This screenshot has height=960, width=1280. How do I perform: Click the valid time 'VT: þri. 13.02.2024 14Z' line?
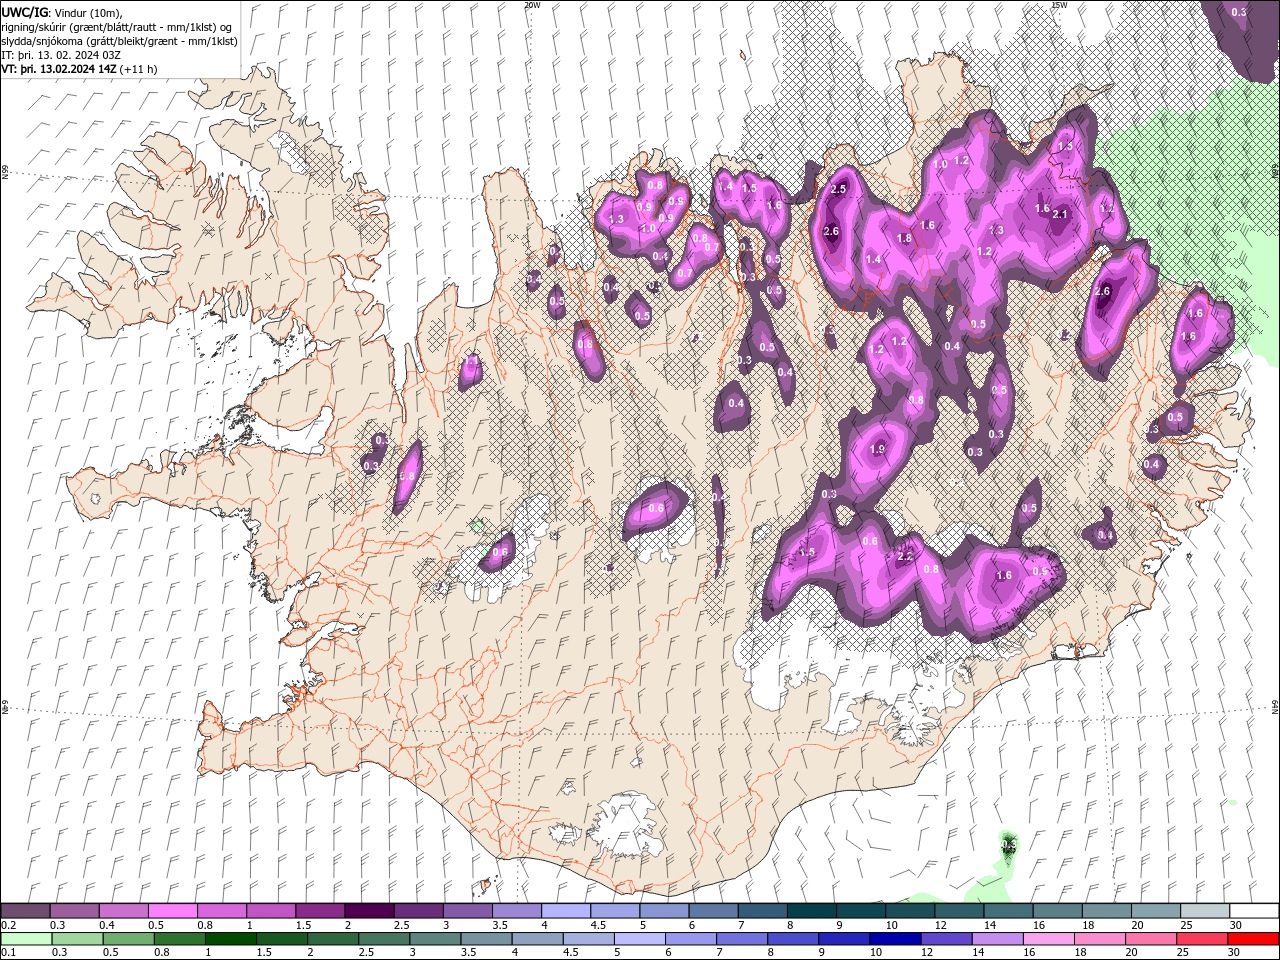pos(59,69)
